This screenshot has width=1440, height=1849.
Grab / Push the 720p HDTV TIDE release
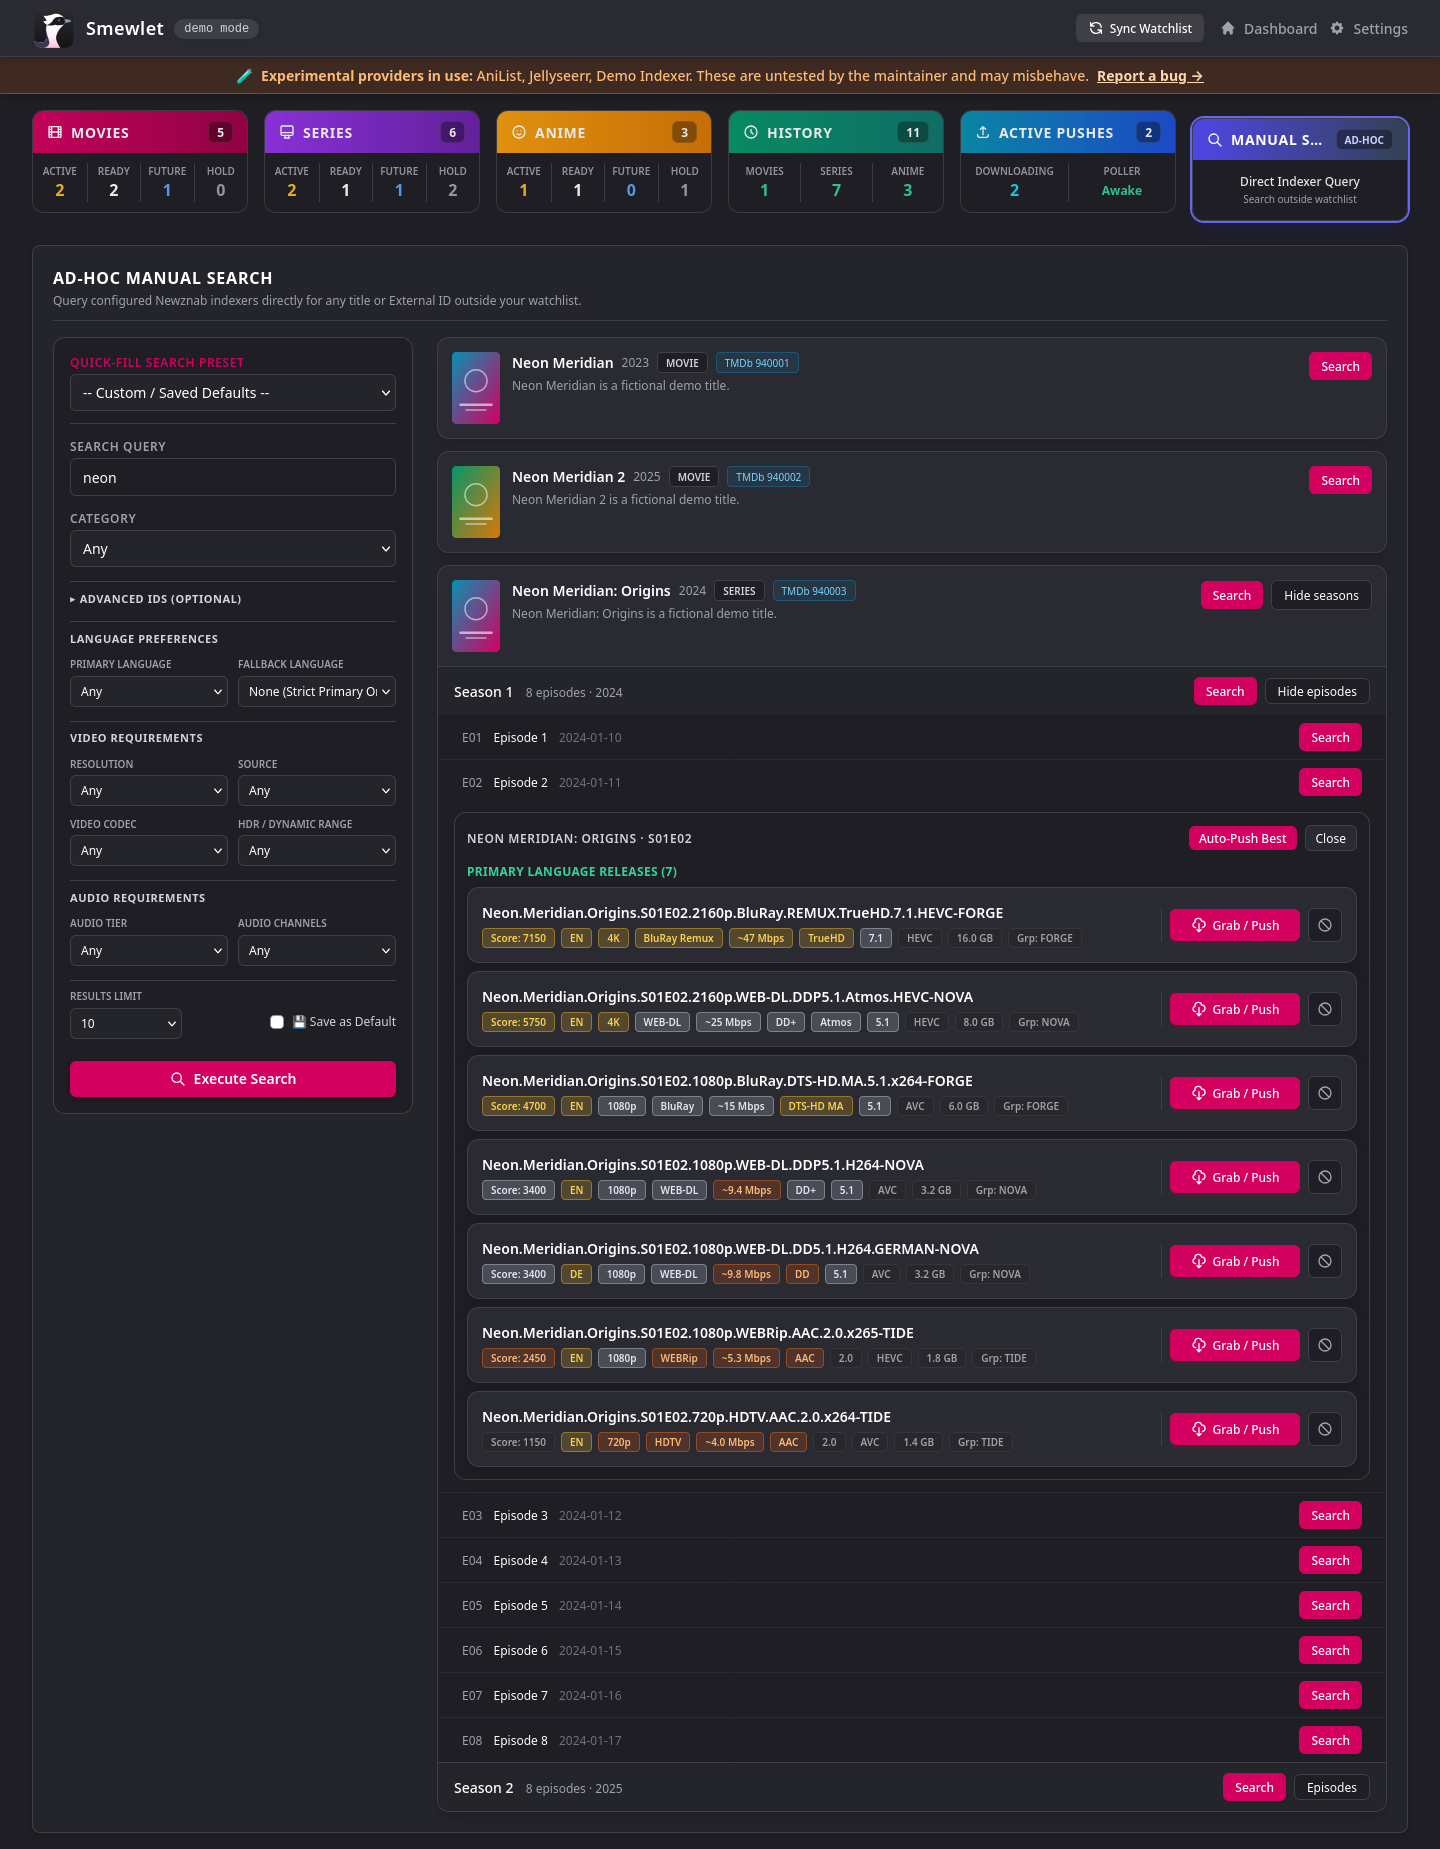[x=1235, y=1429]
